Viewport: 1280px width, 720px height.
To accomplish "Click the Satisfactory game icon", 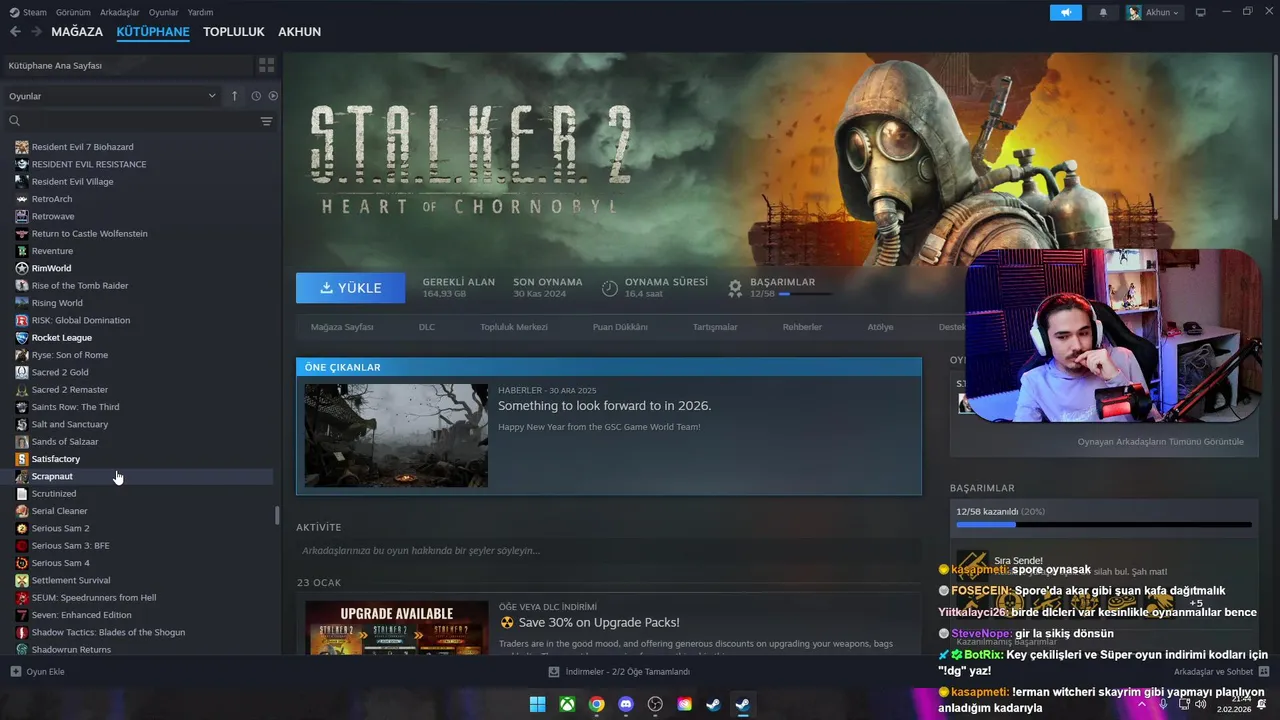I will coord(22,459).
